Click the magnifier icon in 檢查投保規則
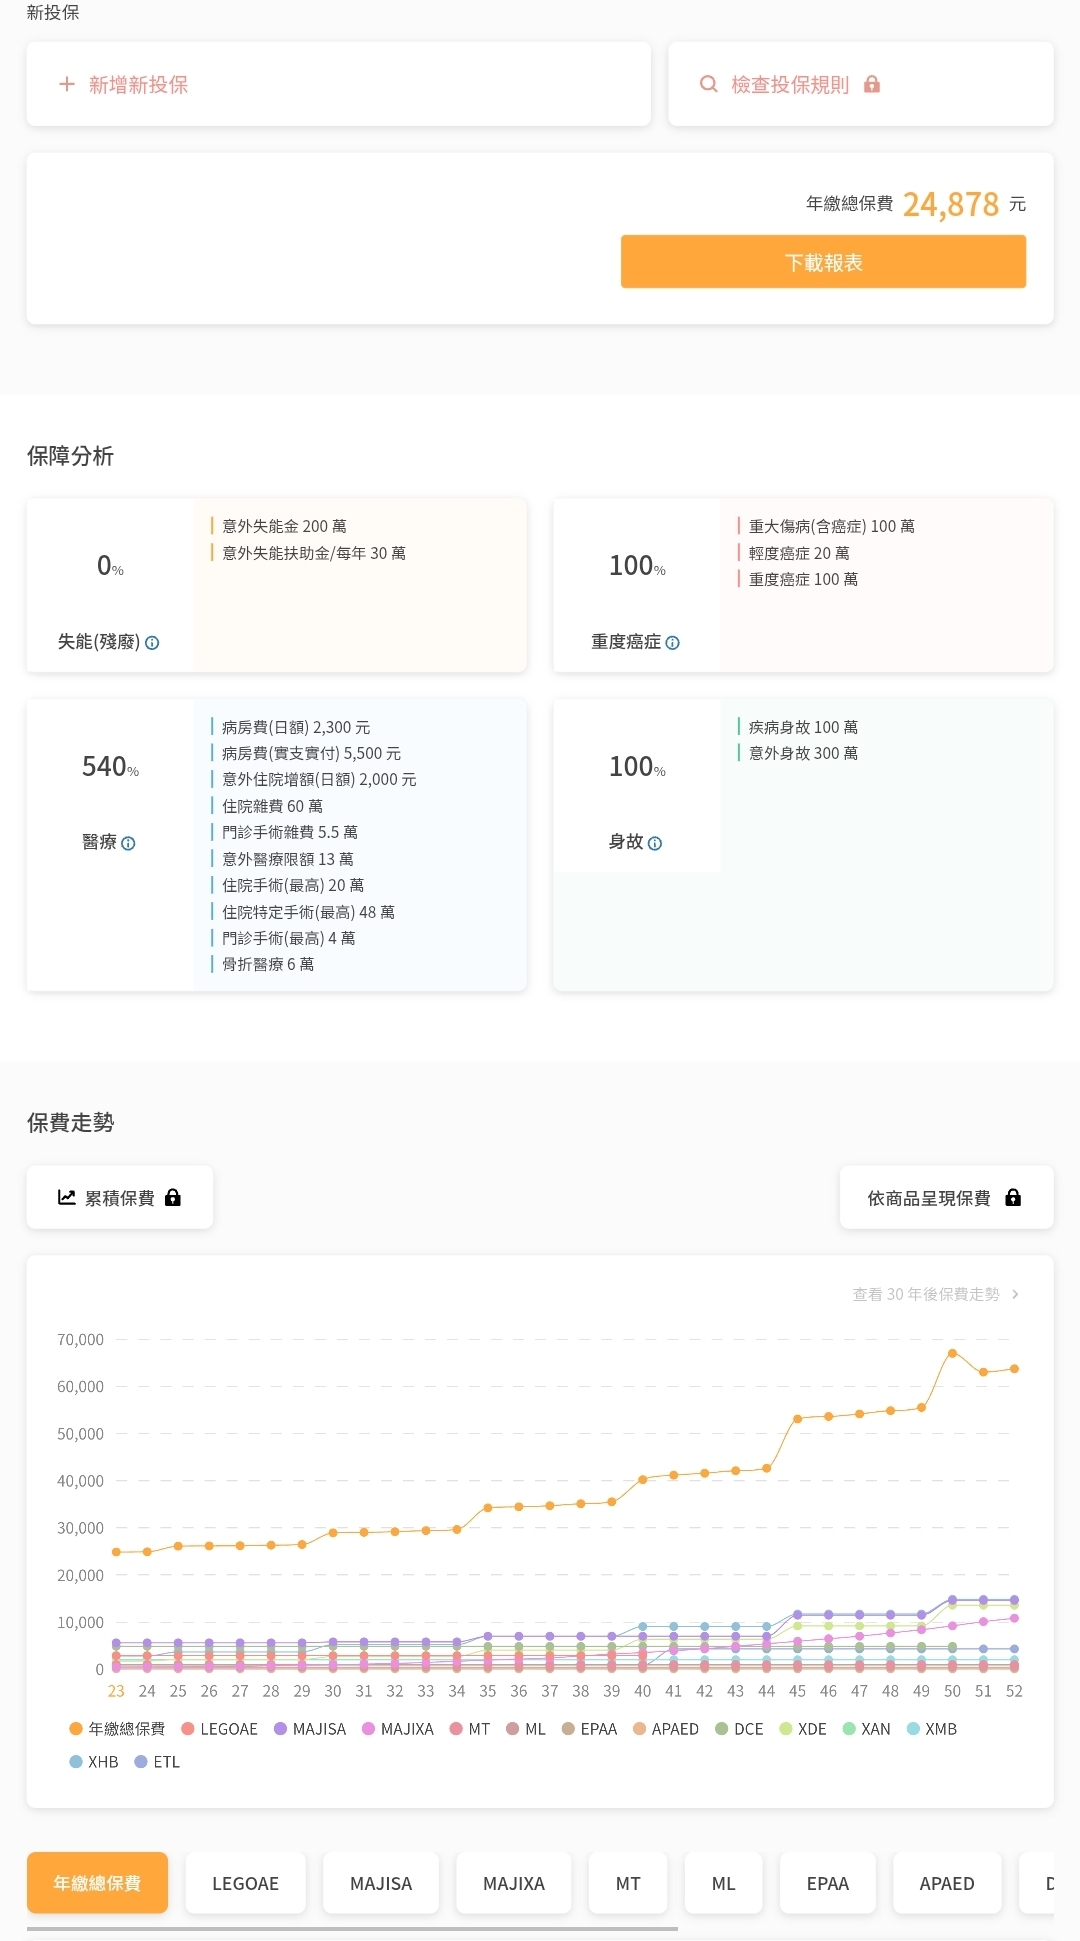The image size is (1080, 1941). tap(708, 85)
